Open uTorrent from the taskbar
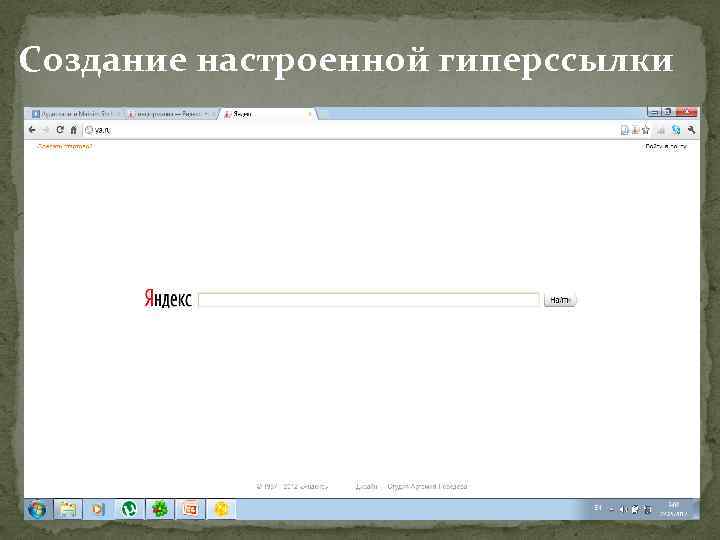The width and height of the screenshot is (720, 540). tap(129, 509)
